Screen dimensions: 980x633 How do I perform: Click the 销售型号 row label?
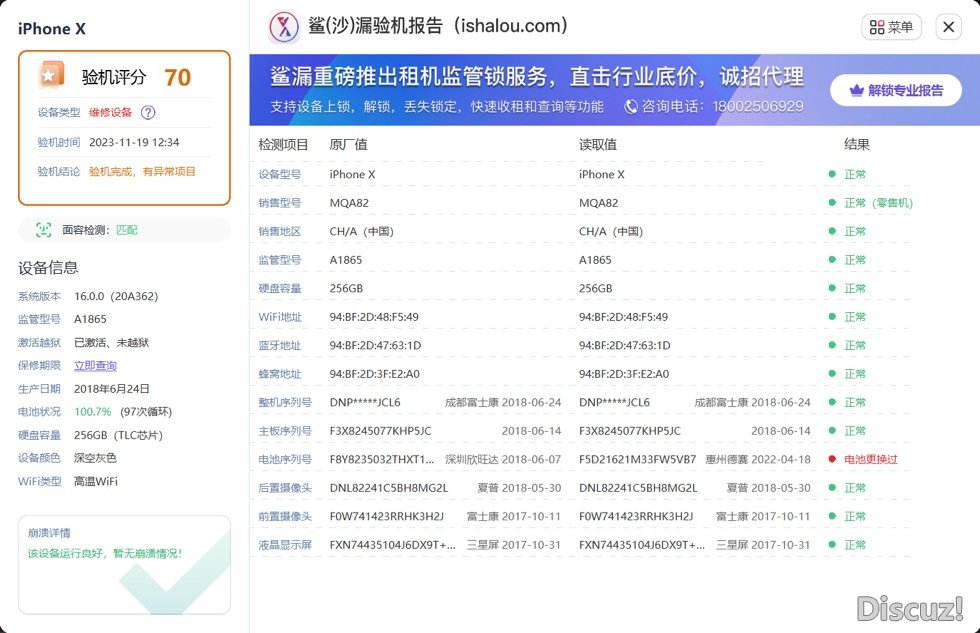279,203
